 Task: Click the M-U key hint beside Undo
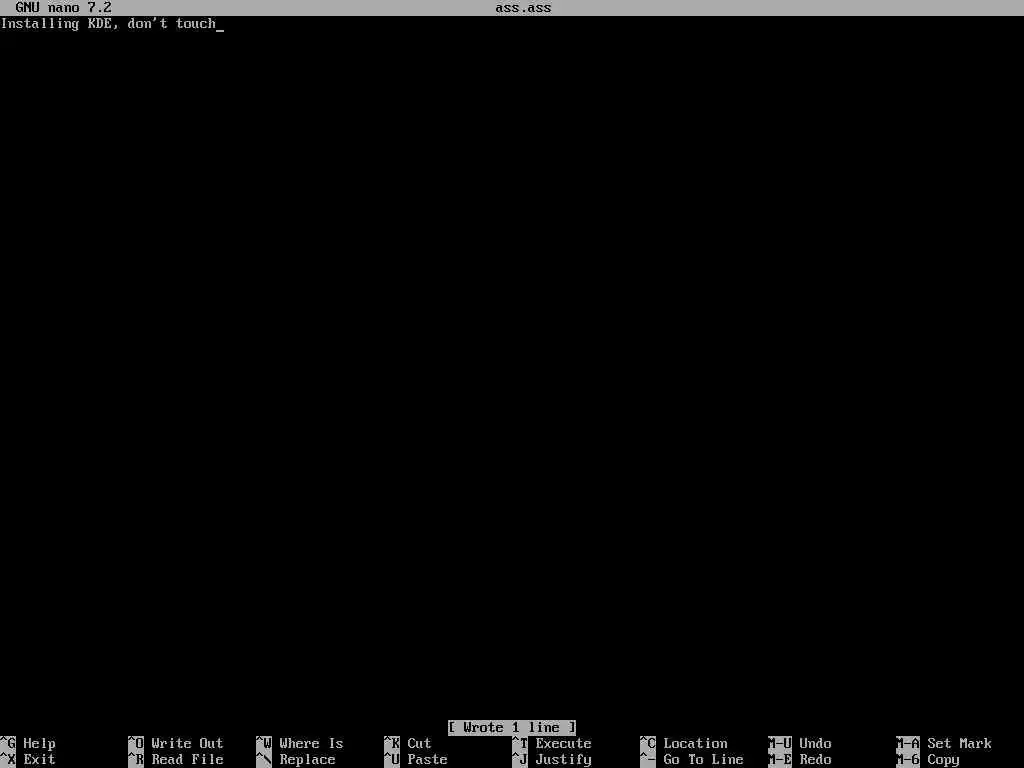(x=780, y=743)
